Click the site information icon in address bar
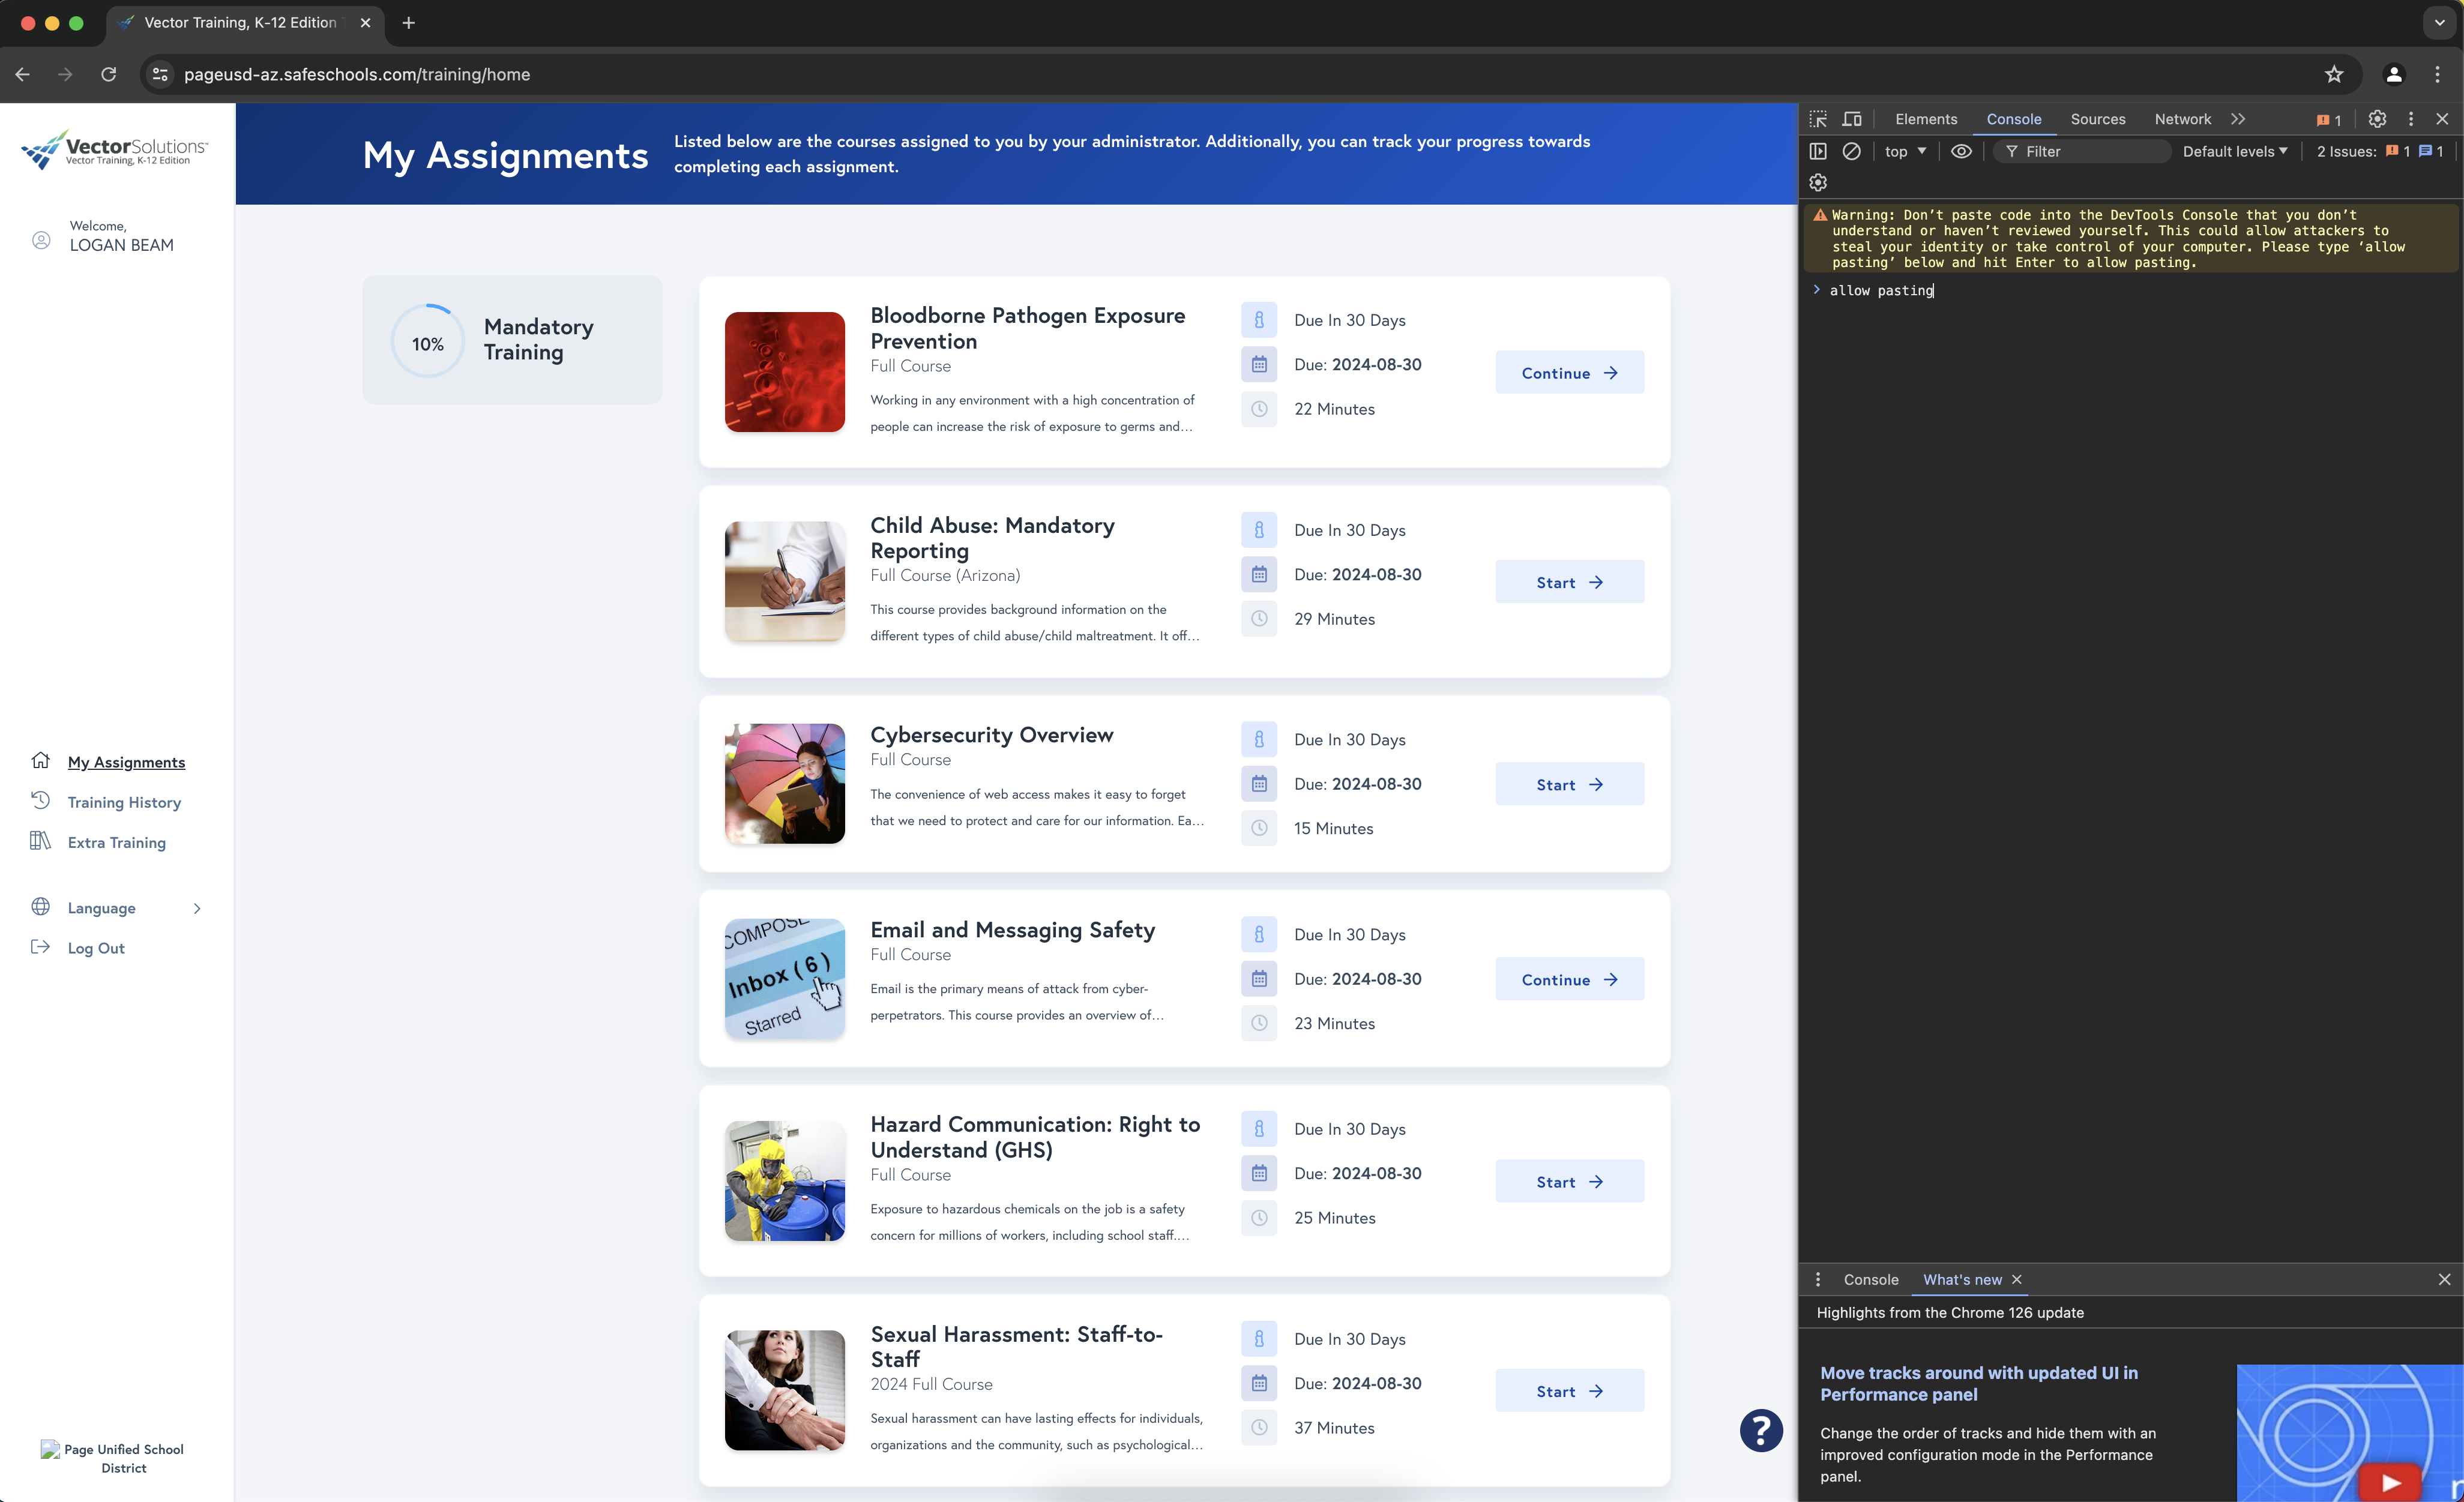Image resolution: width=2464 pixels, height=1502 pixels. click(160, 74)
